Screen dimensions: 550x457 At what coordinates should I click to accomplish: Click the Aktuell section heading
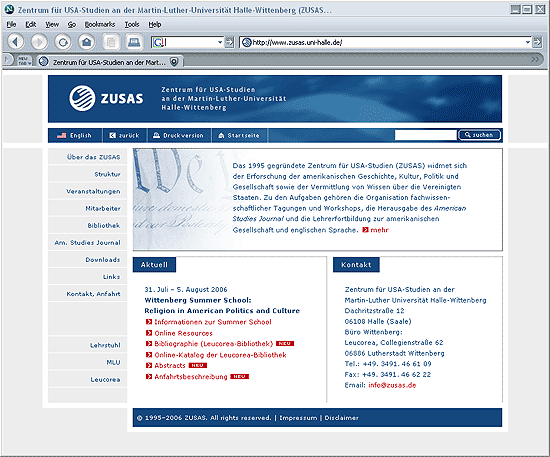pyautogui.click(x=154, y=265)
